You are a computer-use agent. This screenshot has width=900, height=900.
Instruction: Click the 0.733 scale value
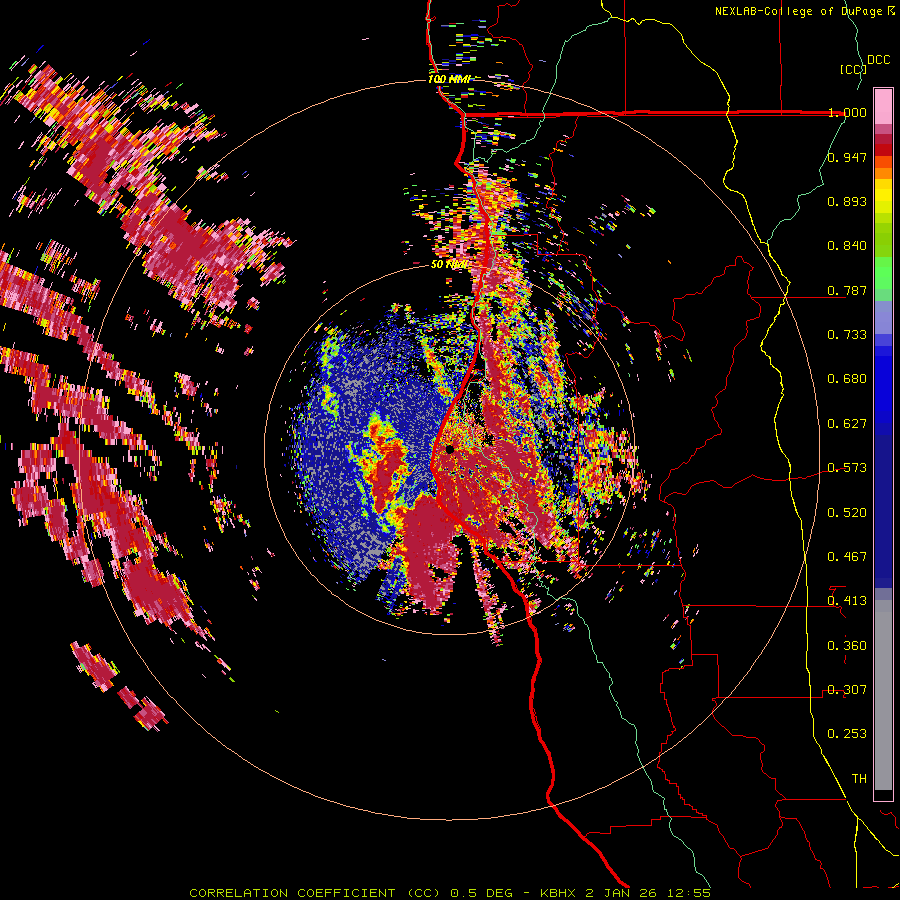coord(847,335)
